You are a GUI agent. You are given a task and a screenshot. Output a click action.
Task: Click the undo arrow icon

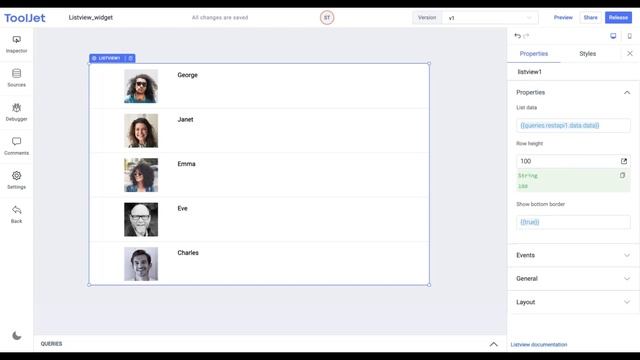point(518,36)
